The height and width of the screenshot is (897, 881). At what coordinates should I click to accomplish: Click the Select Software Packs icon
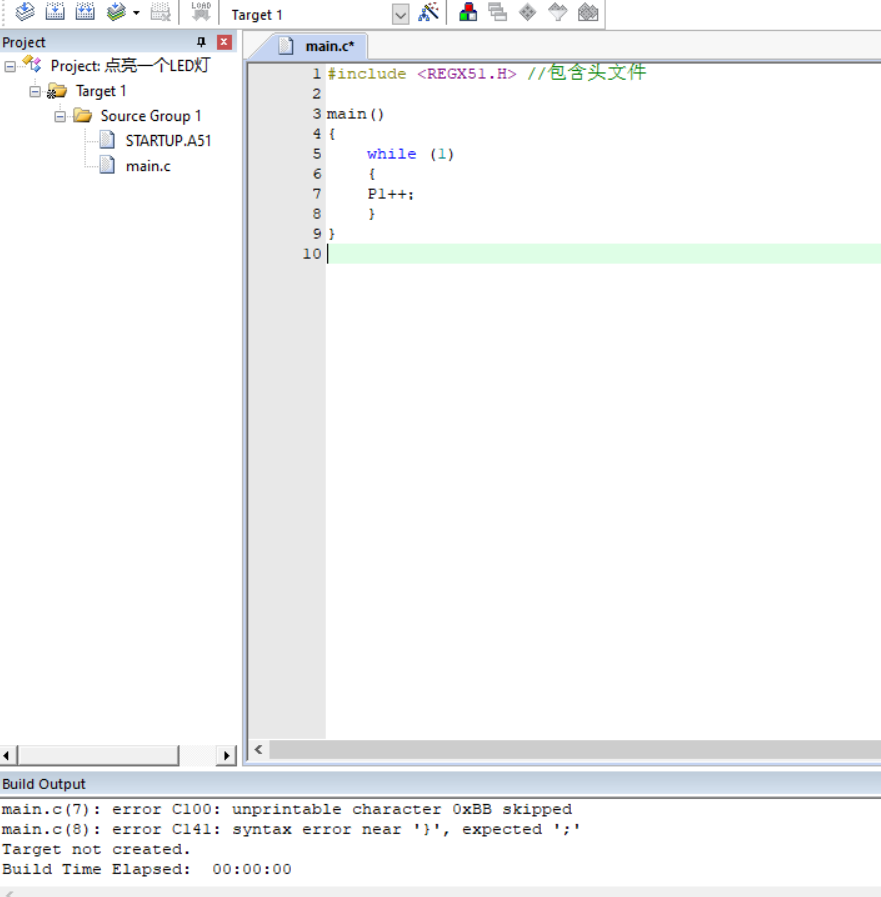pos(558,12)
